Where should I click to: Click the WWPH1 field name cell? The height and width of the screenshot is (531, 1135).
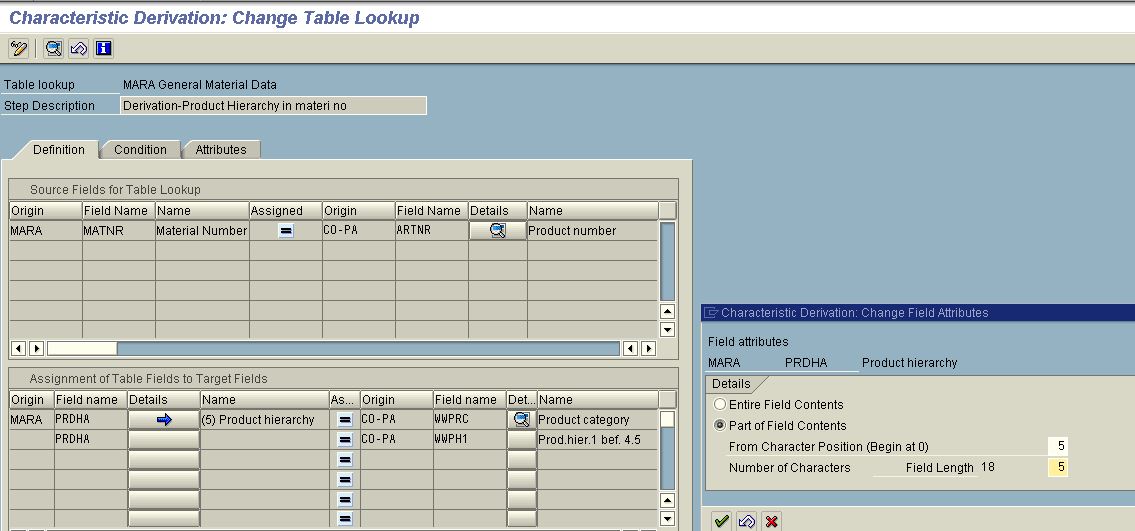(x=470, y=440)
